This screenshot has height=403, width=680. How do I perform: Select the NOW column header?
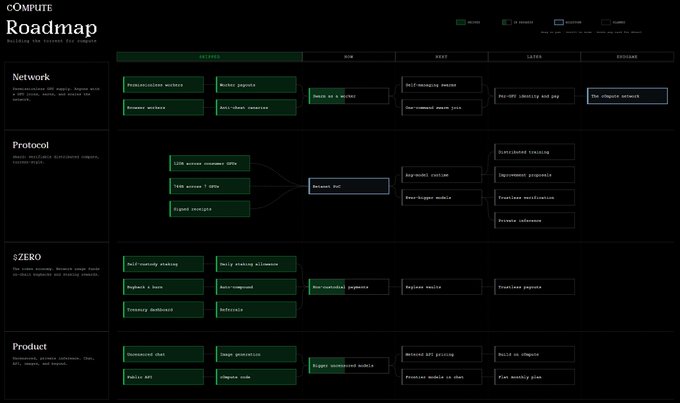tap(349, 57)
